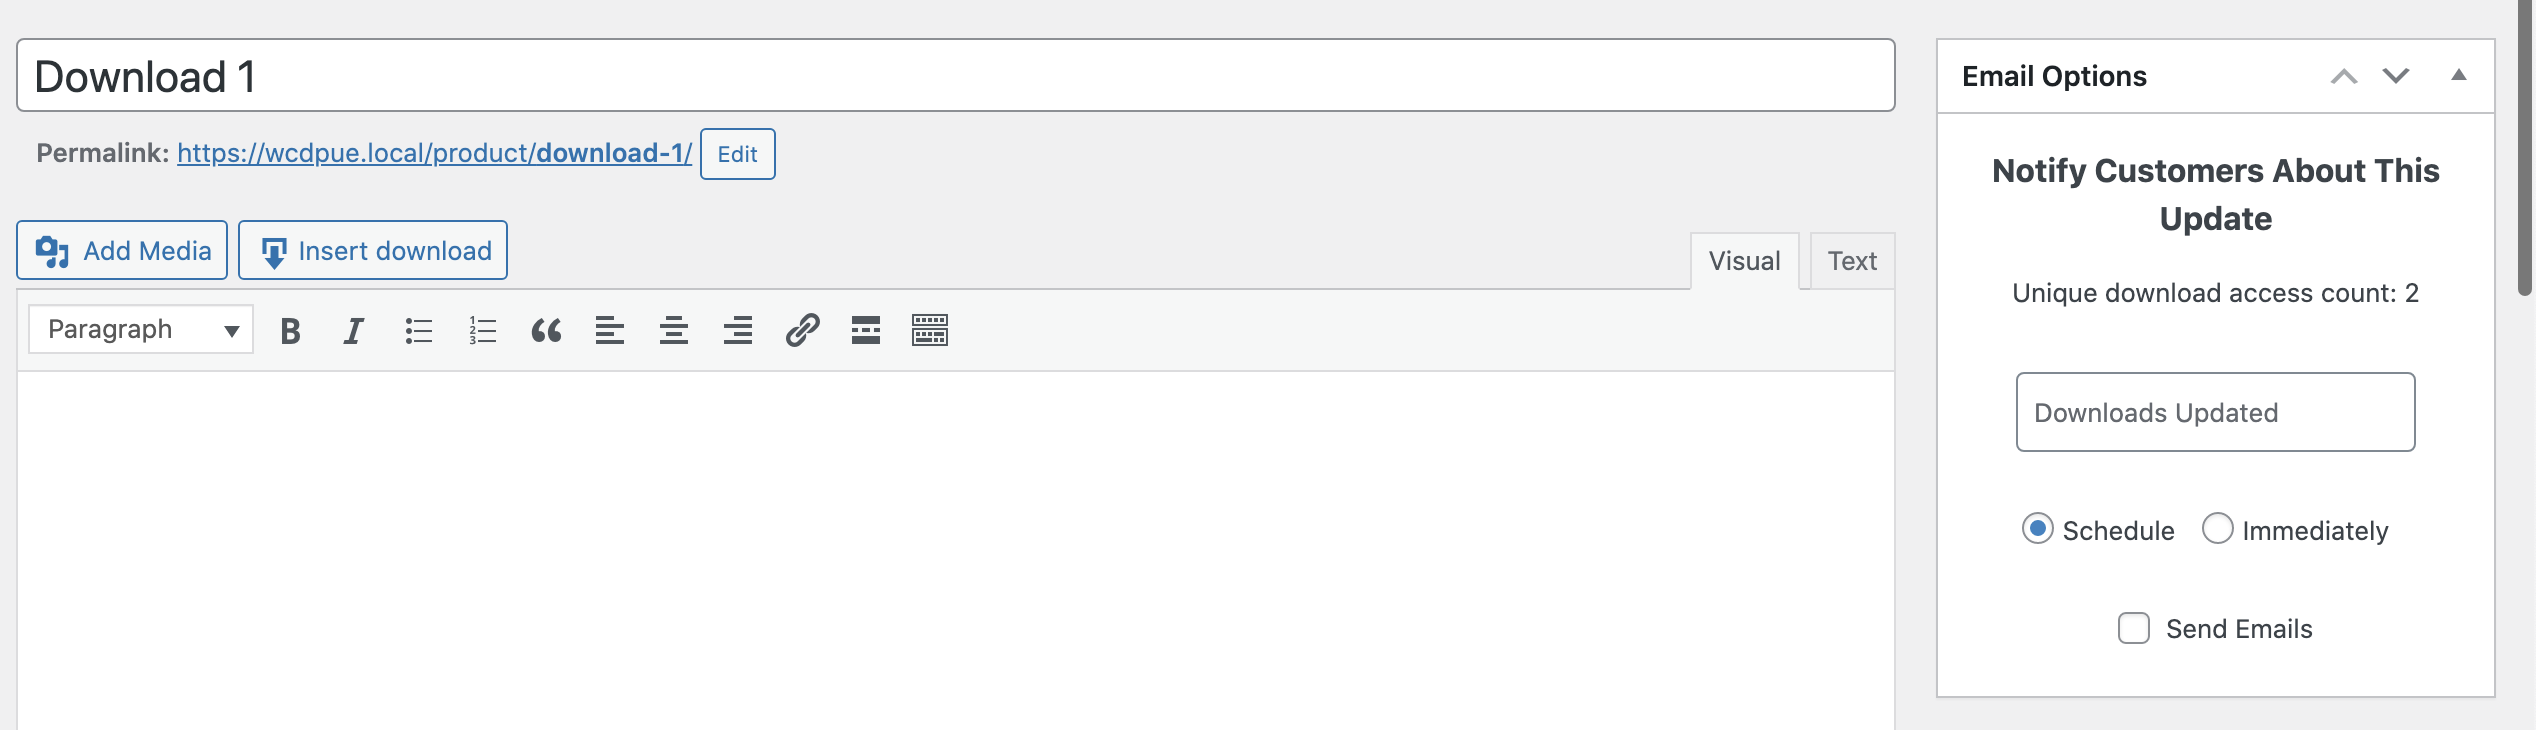Switch to the Text editor tab
2536x730 pixels.
point(1852,261)
